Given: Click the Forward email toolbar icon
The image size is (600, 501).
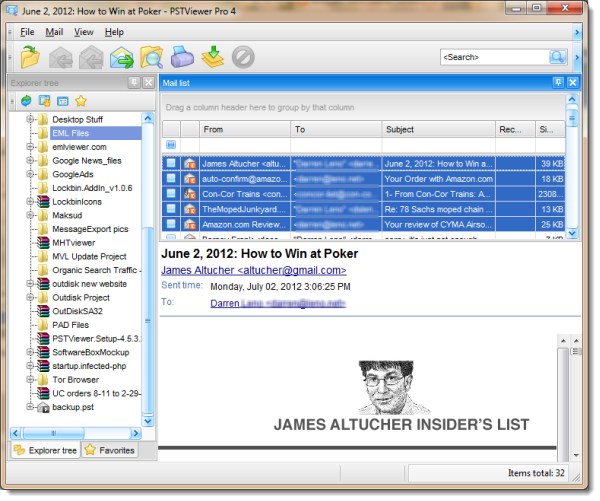Looking at the screenshot, I should tap(122, 57).
